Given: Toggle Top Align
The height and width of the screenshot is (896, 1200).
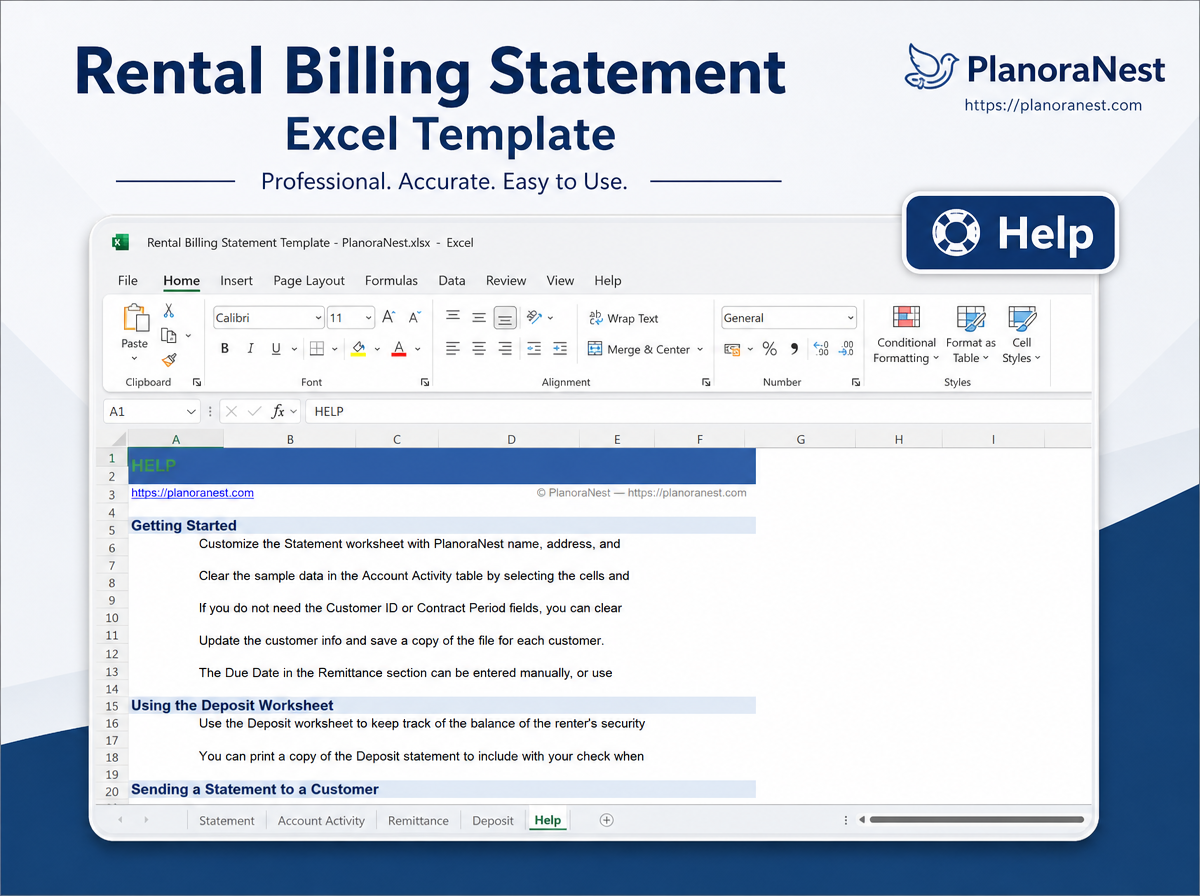Looking at the screenshot, I should point(453,317).
